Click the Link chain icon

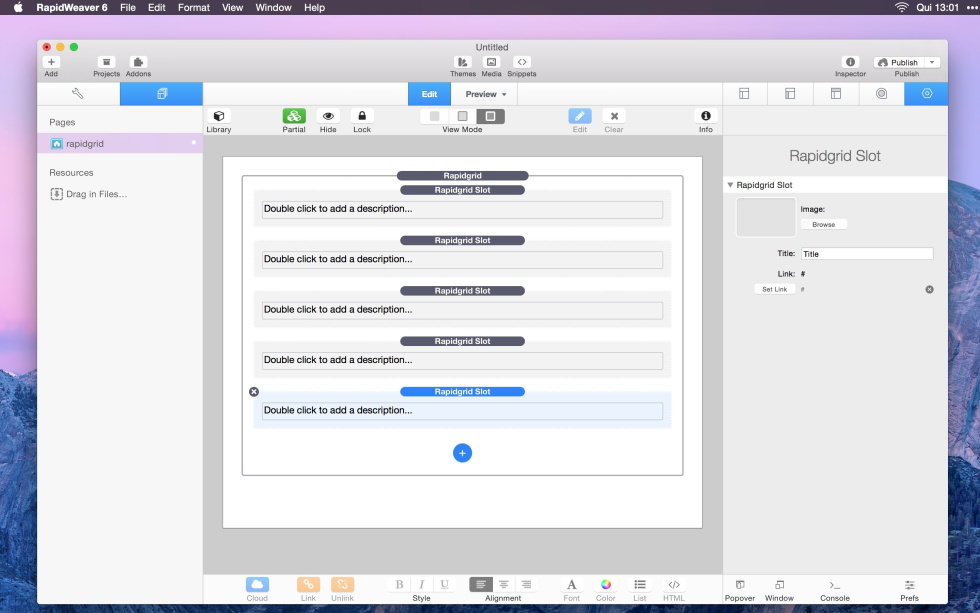pyautogui.click(x=308, y=585)
